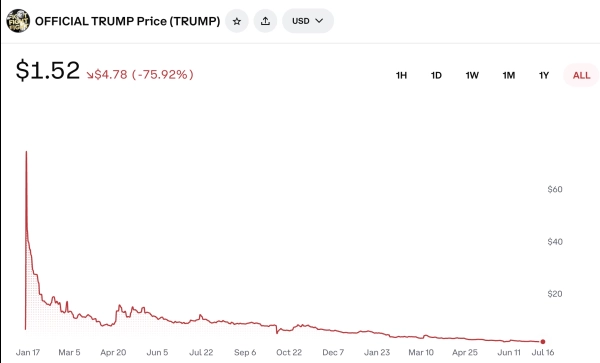Choose the 1Y chart range

click(x=544, y=75)
